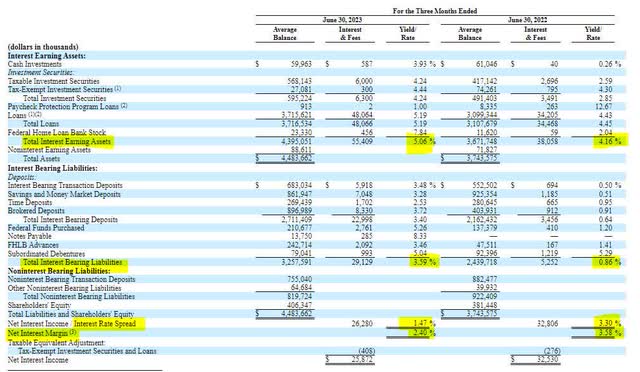Select the "Brokered Deposits" row label
640x372 pixels.
[36, 211]
